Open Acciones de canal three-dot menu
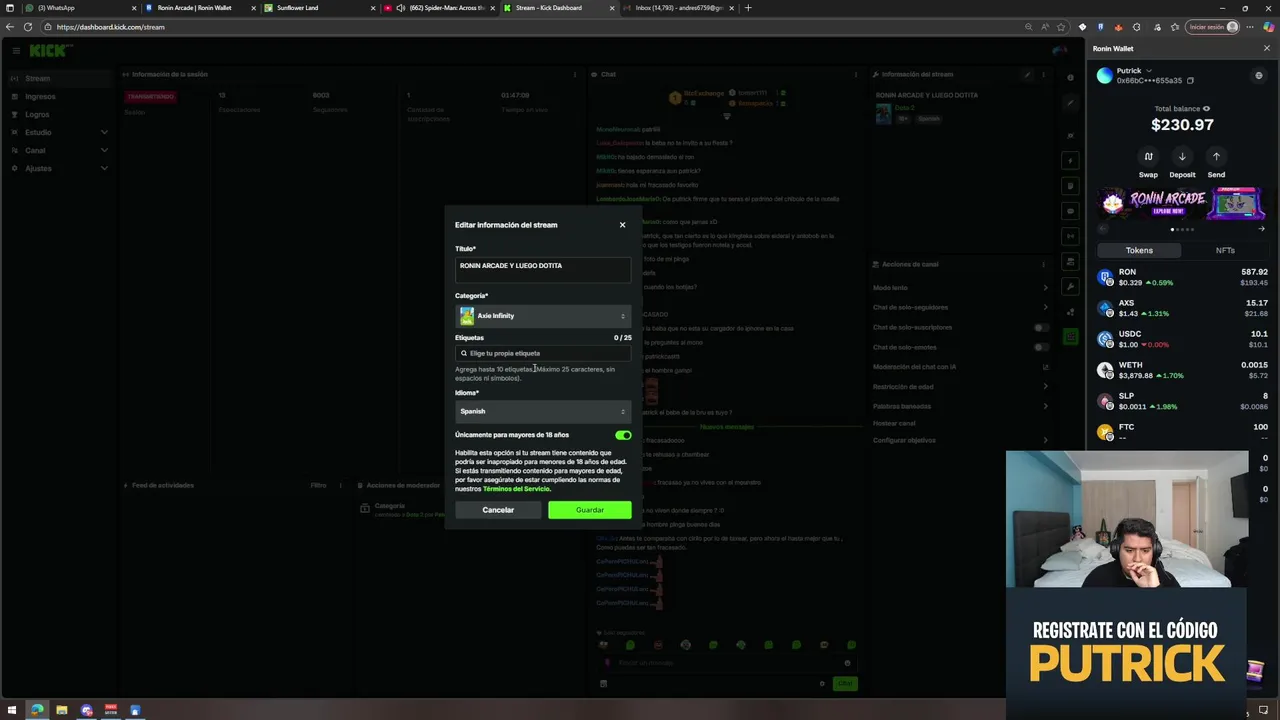 coord(1044,264)
